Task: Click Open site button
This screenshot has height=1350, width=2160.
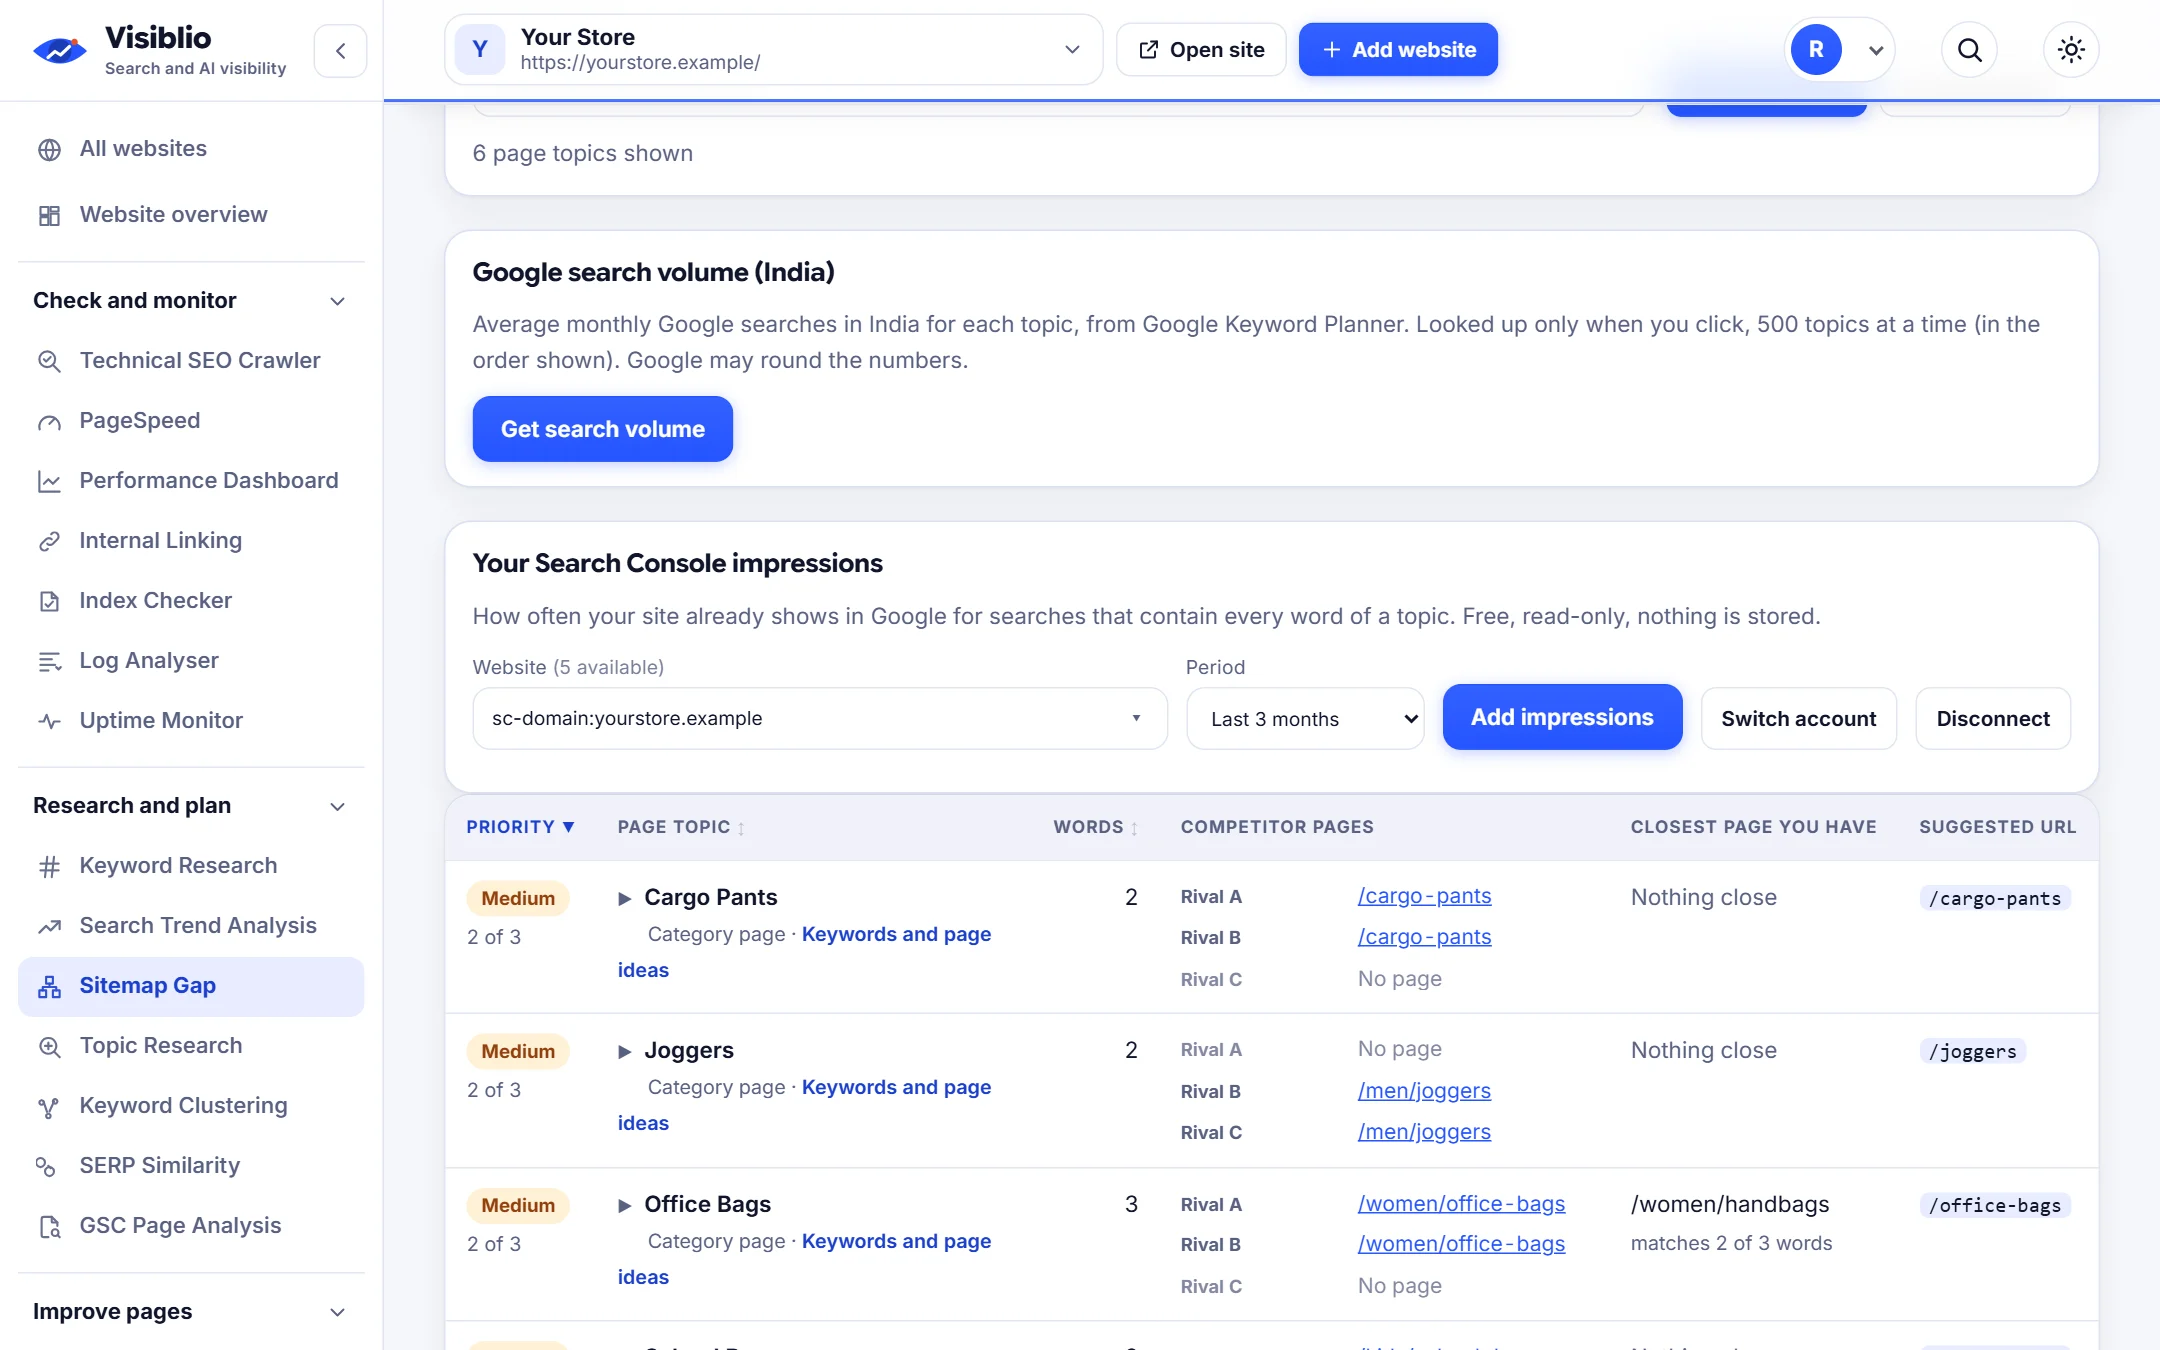Action: click(1201, 50)
